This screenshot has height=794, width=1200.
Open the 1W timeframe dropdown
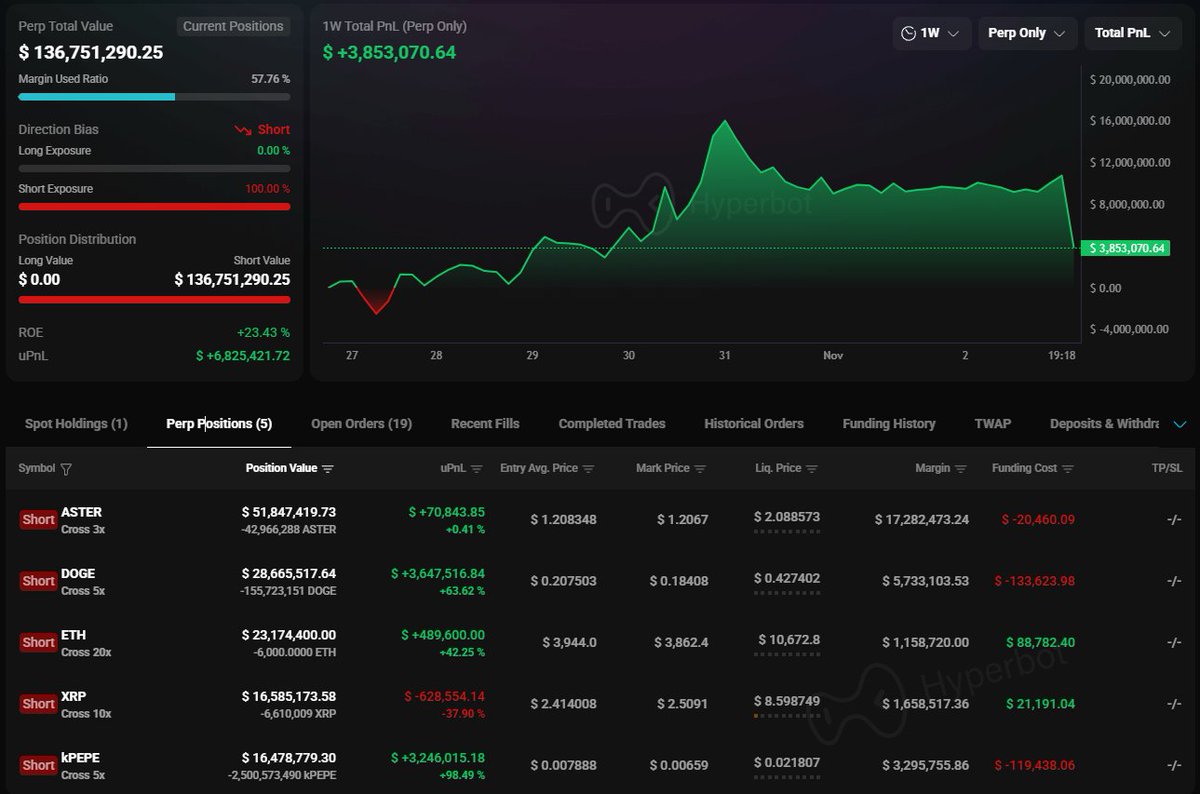coord(930,33)
